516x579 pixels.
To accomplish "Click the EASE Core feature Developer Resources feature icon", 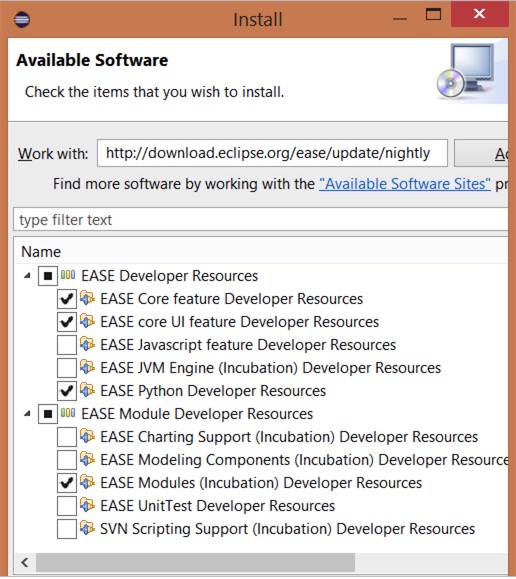I will click(x=87, y=298).
